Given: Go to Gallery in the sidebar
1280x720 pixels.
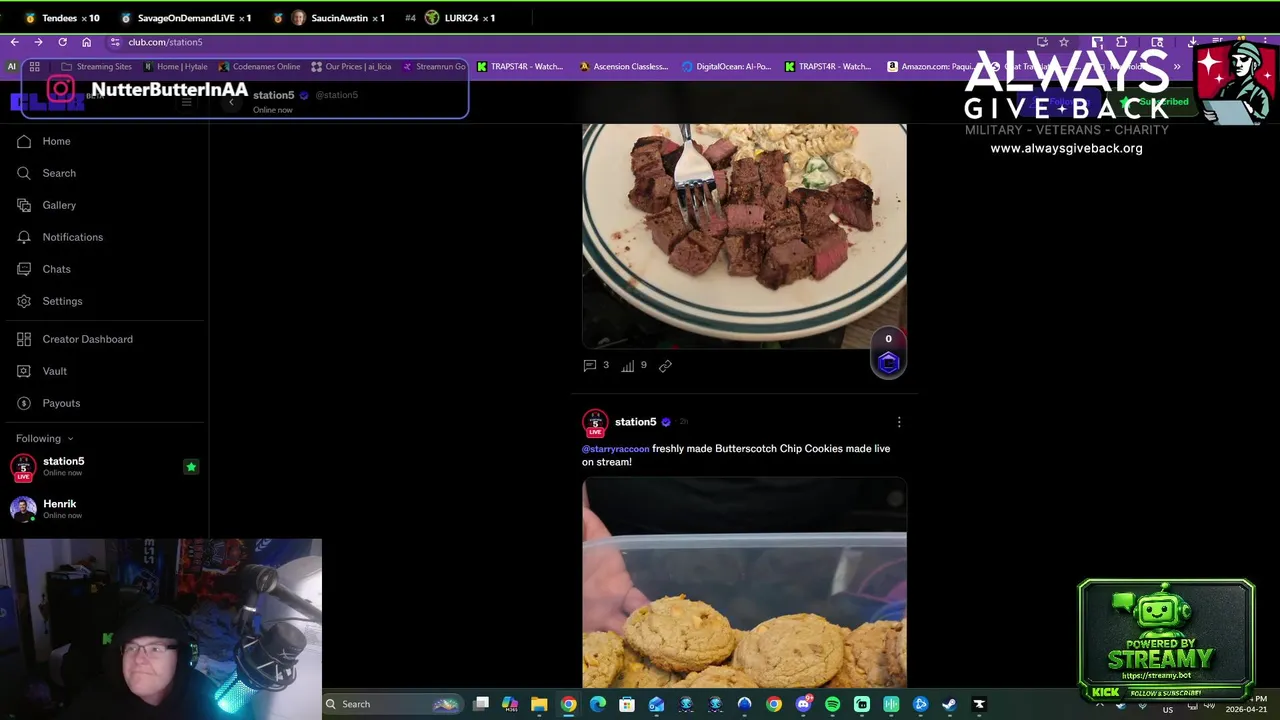Looking at the screenshot, I should pyautogui.click(x=46, y=205).
